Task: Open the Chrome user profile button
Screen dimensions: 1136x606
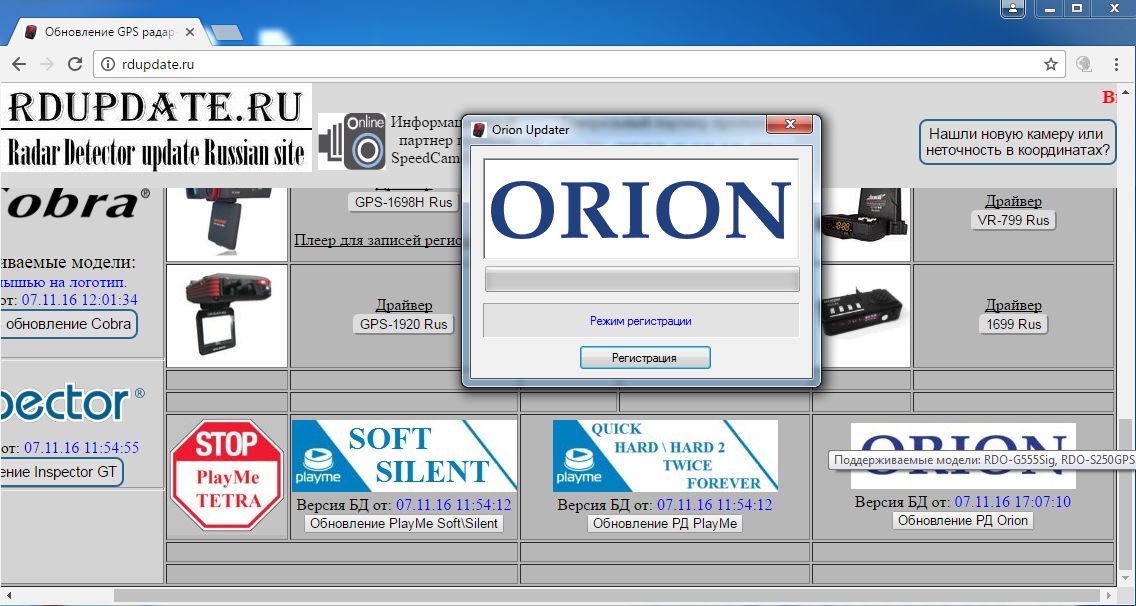Action: coord(1013,8)
